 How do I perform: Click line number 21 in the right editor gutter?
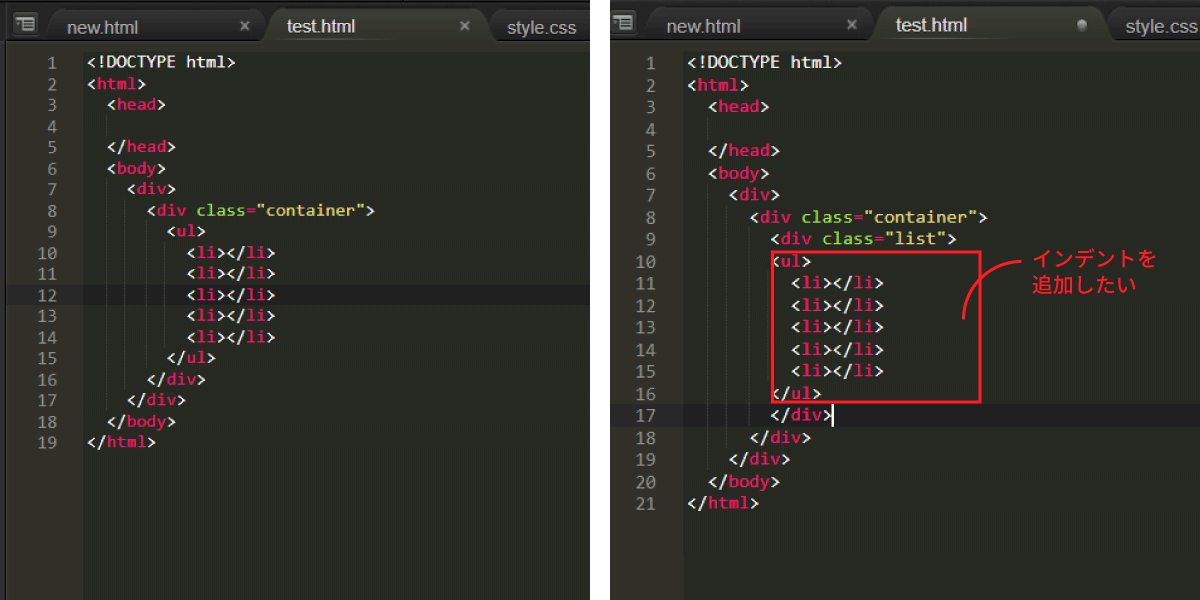tap(646, 503)
